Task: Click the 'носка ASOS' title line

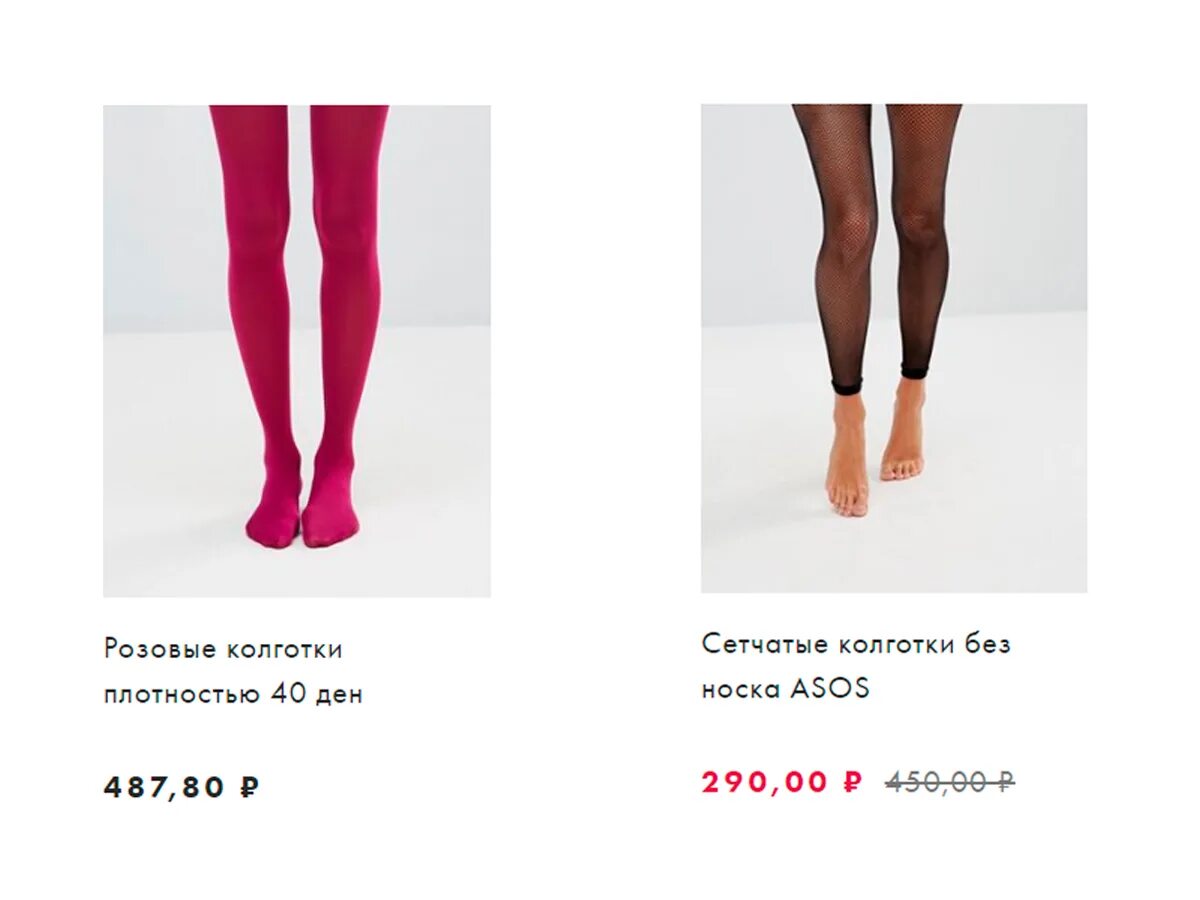Action: (785, 689)
